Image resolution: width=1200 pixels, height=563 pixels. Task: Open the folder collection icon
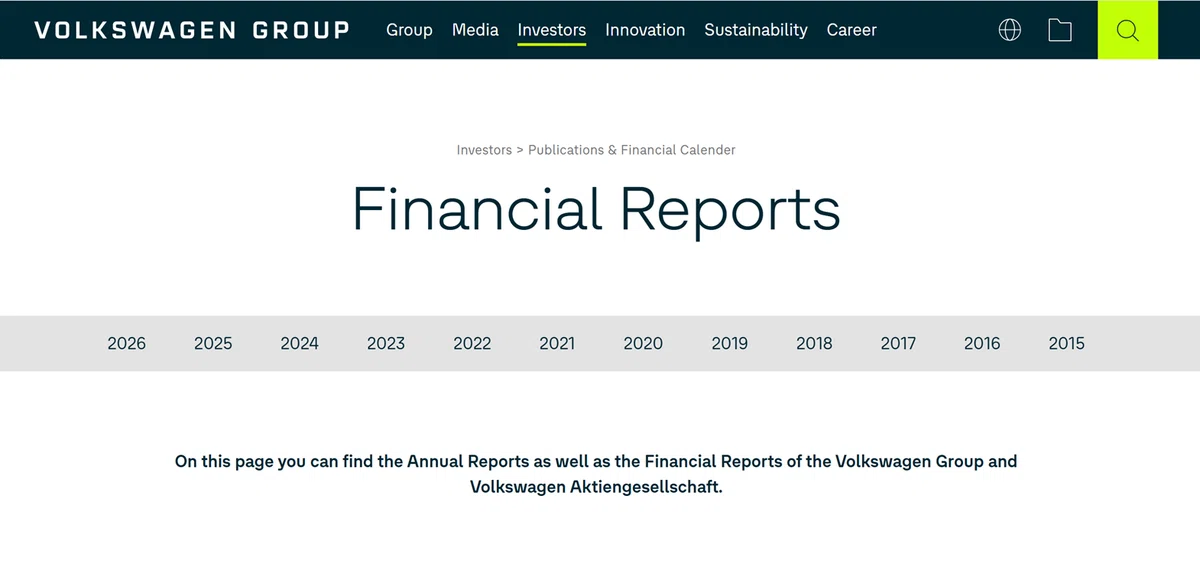pyautogui.click(x=1060, y=30)
